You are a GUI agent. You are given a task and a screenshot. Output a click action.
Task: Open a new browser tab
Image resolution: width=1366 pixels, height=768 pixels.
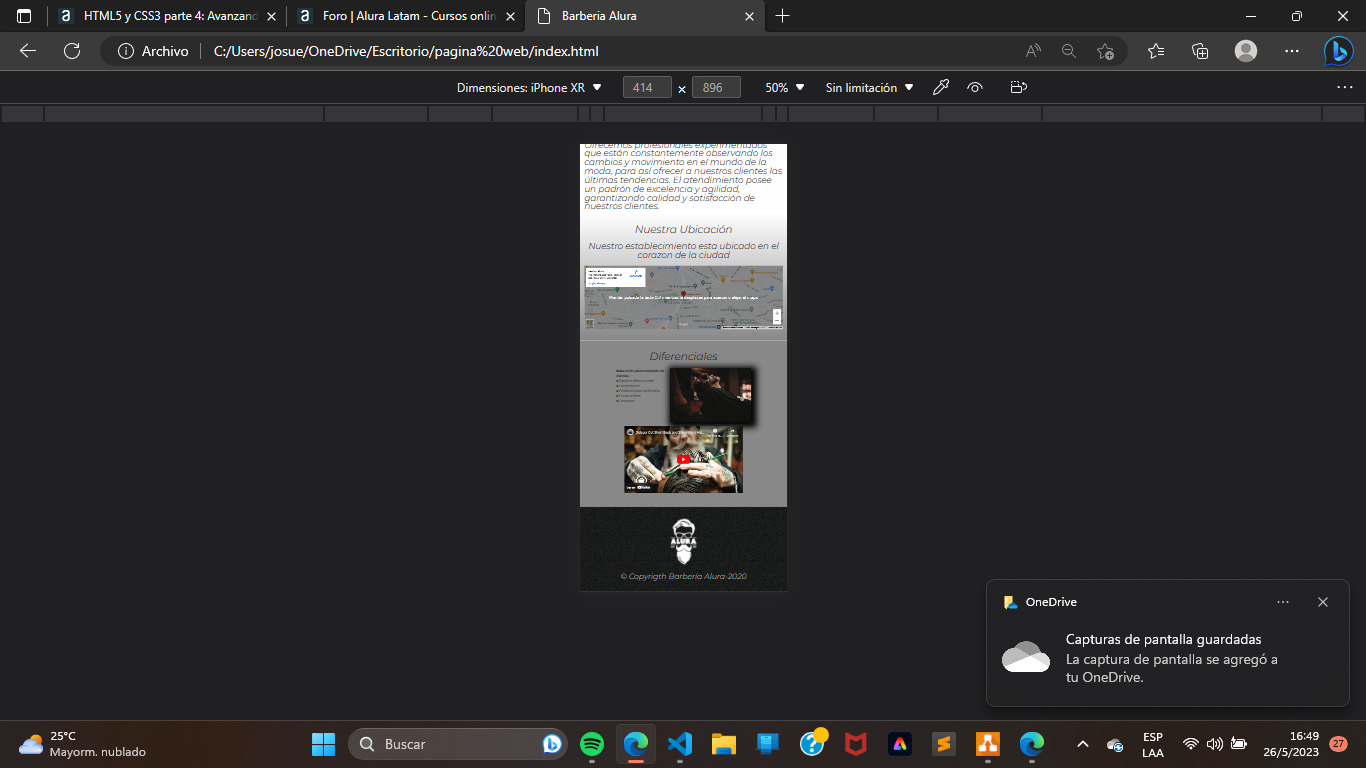coord(782,16)
